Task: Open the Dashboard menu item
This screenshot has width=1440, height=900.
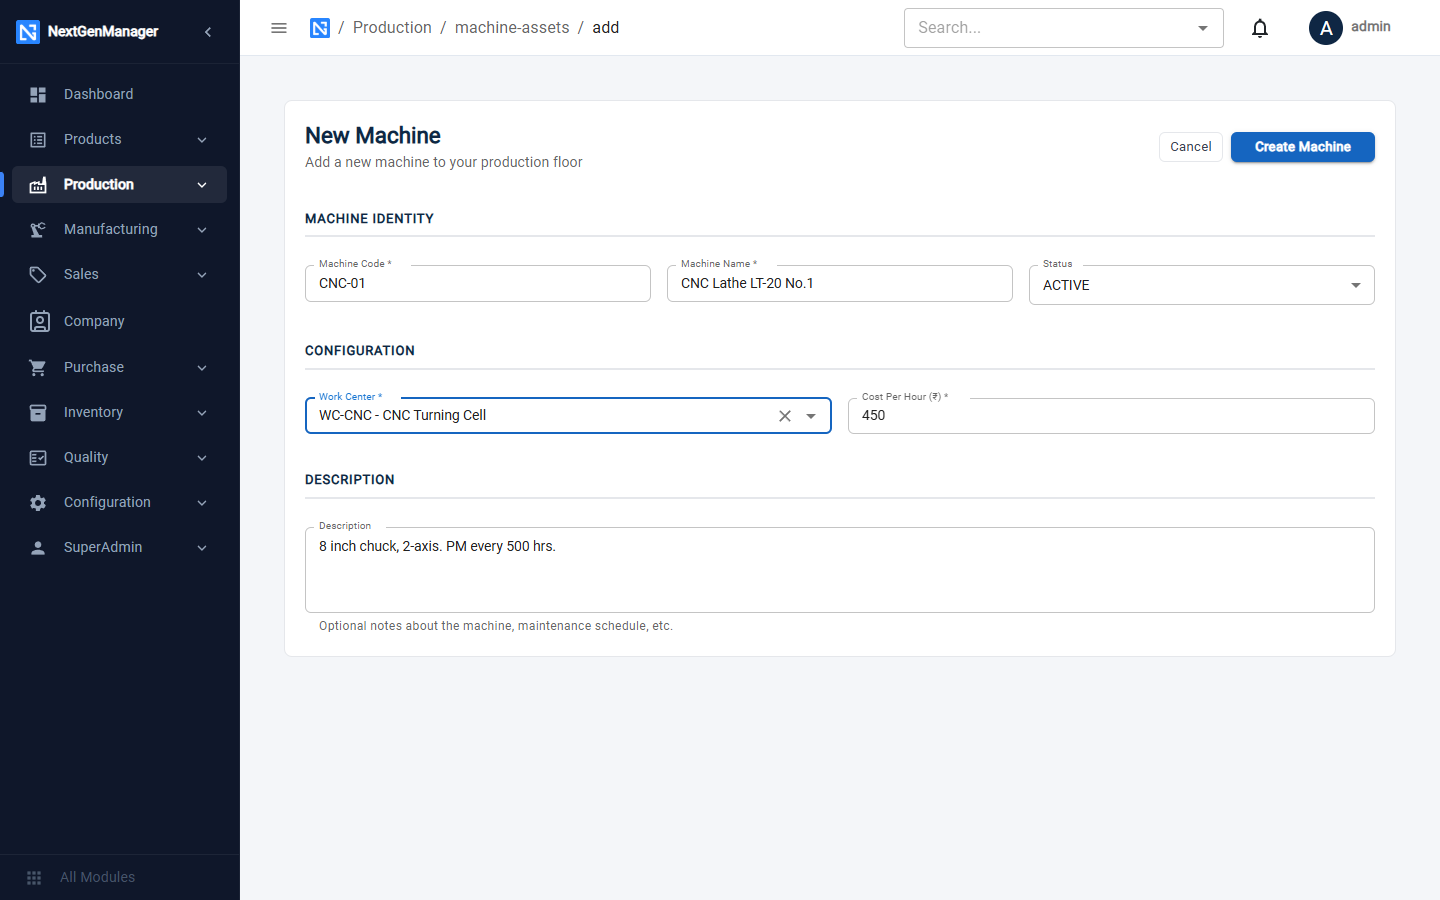Action: 120,95
